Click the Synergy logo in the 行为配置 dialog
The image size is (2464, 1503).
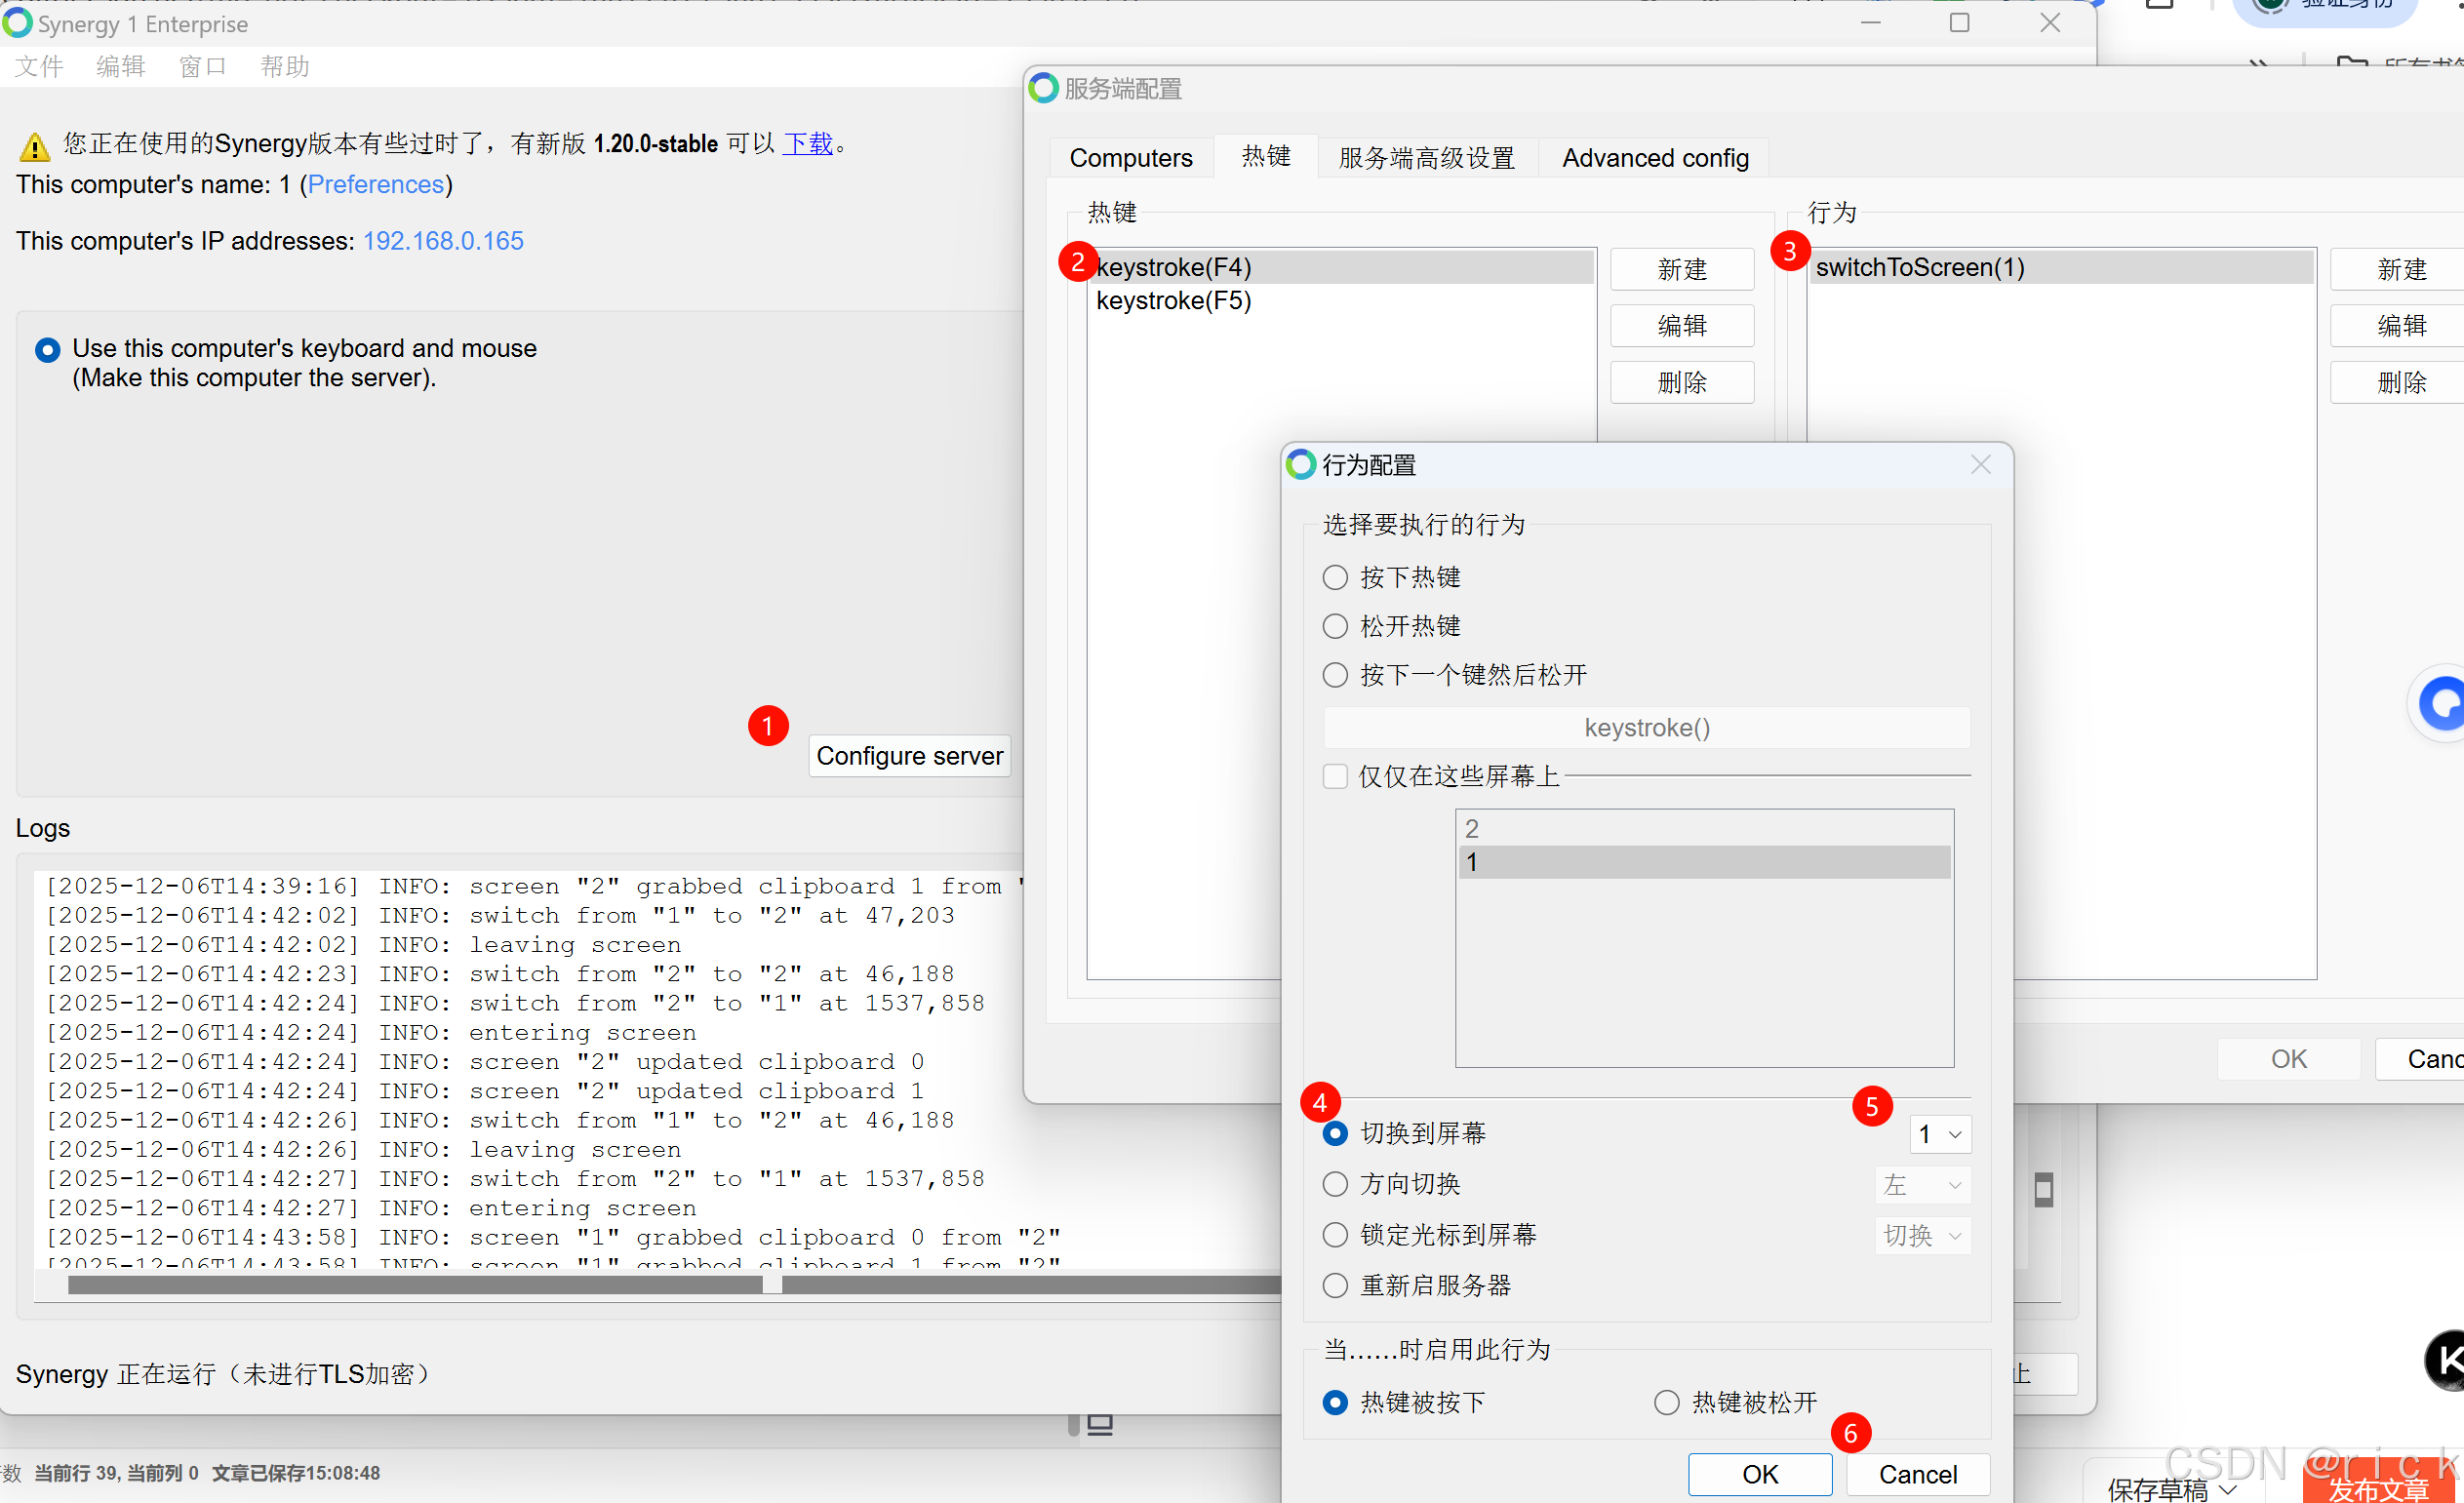click(x=1300, y=465)
